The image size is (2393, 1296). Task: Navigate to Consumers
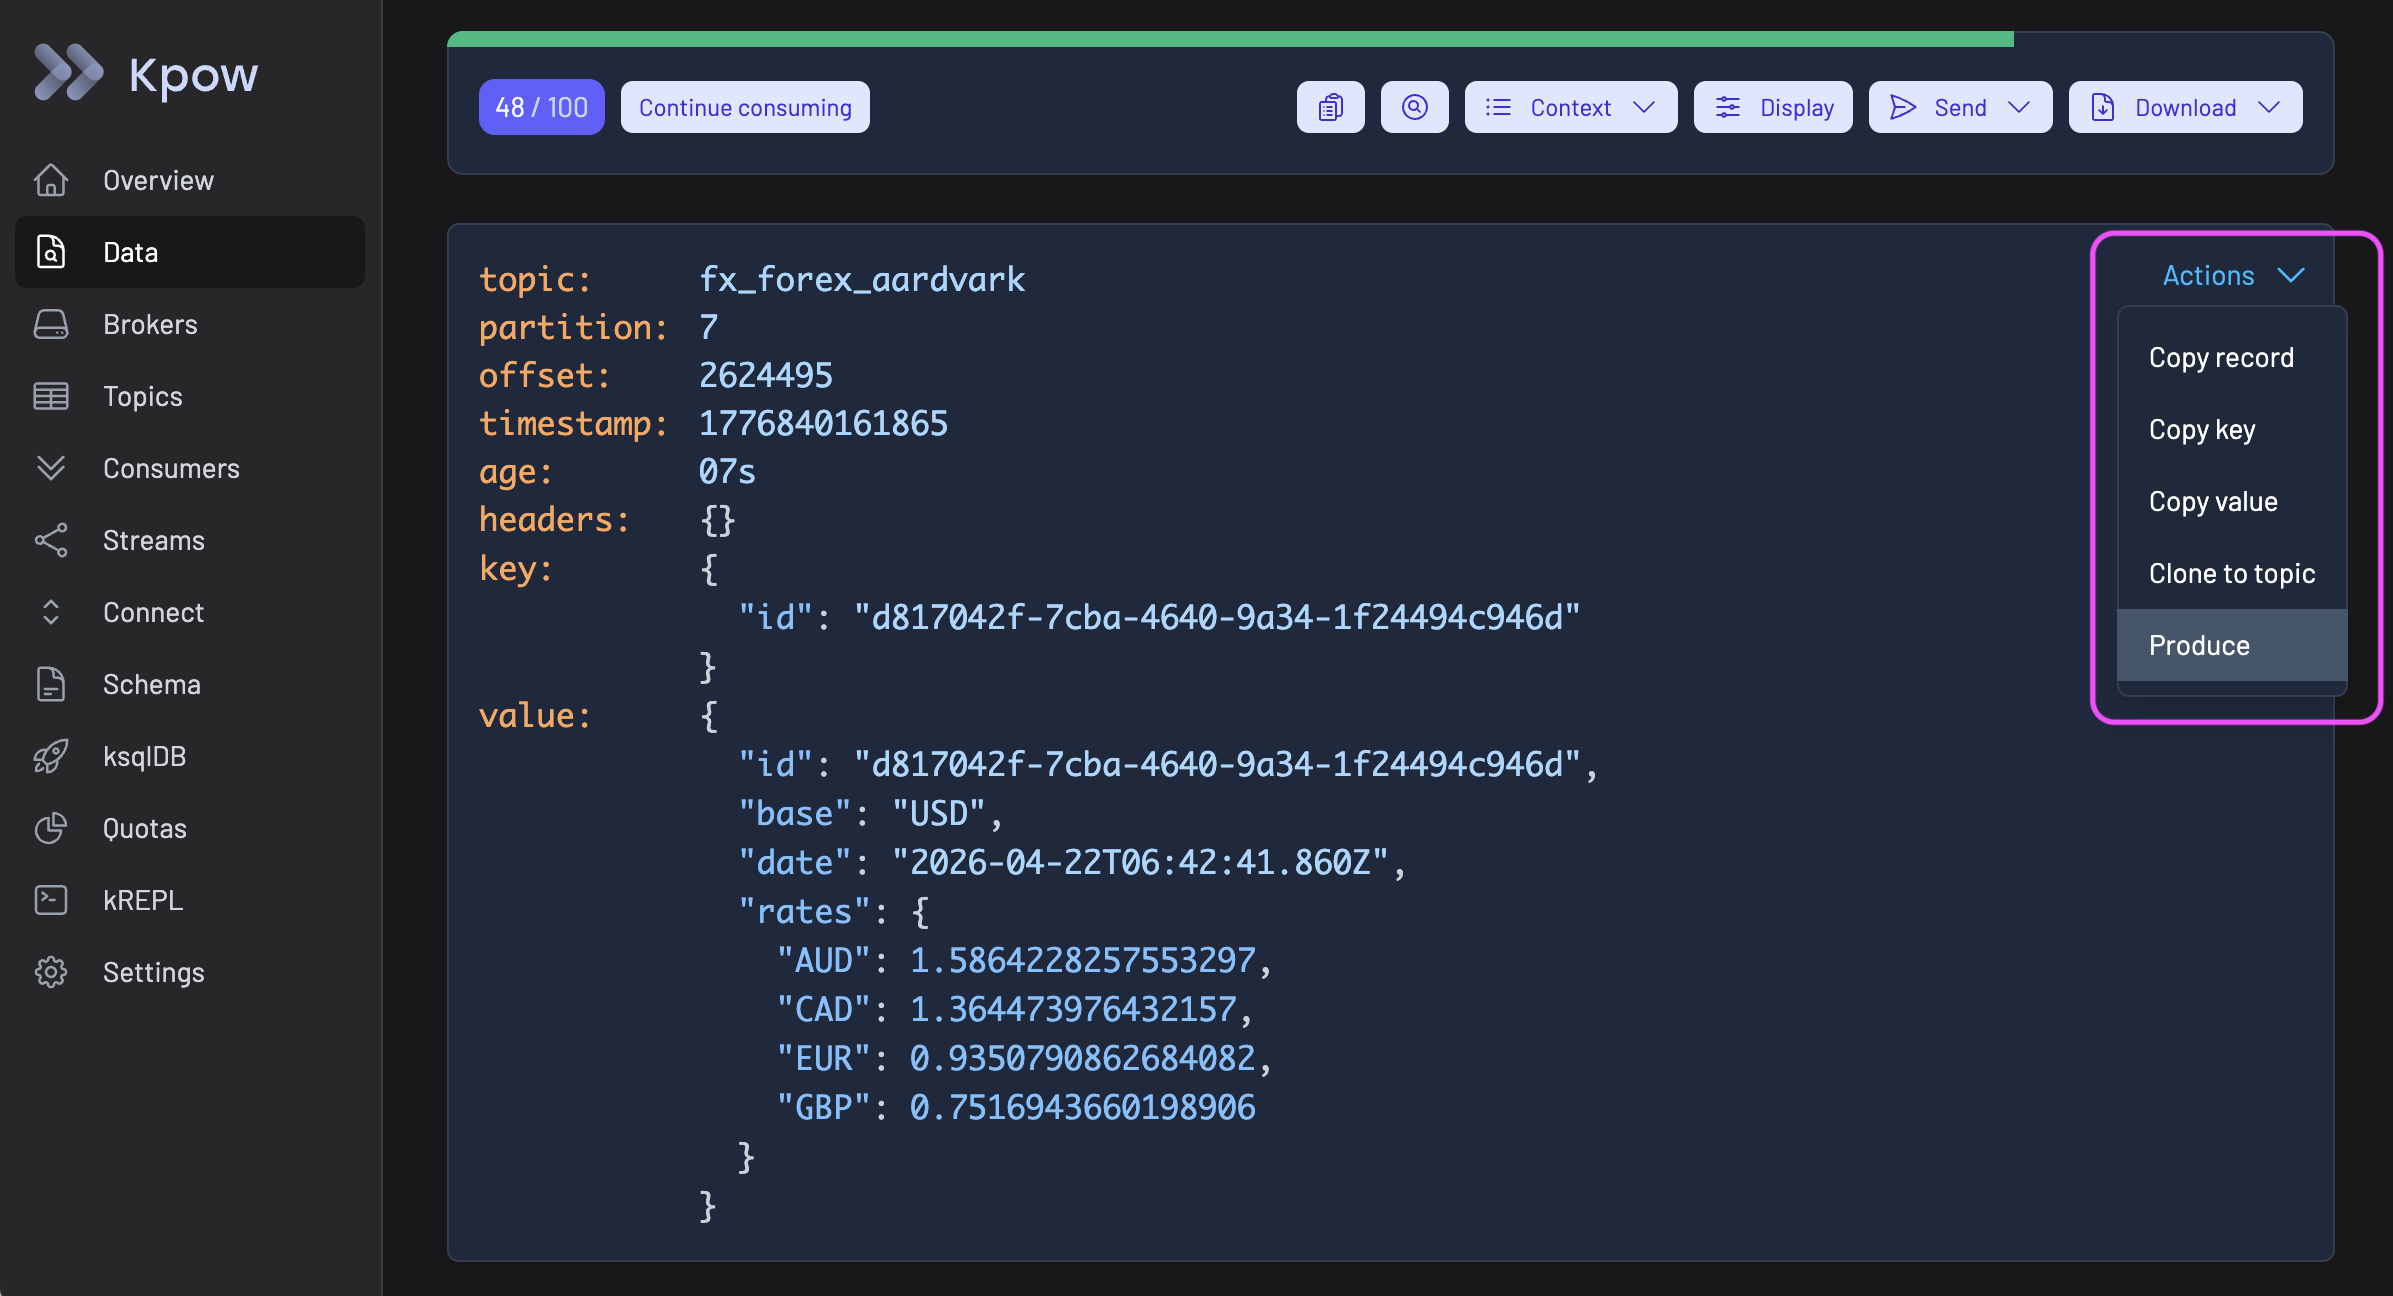click(190, 468)
